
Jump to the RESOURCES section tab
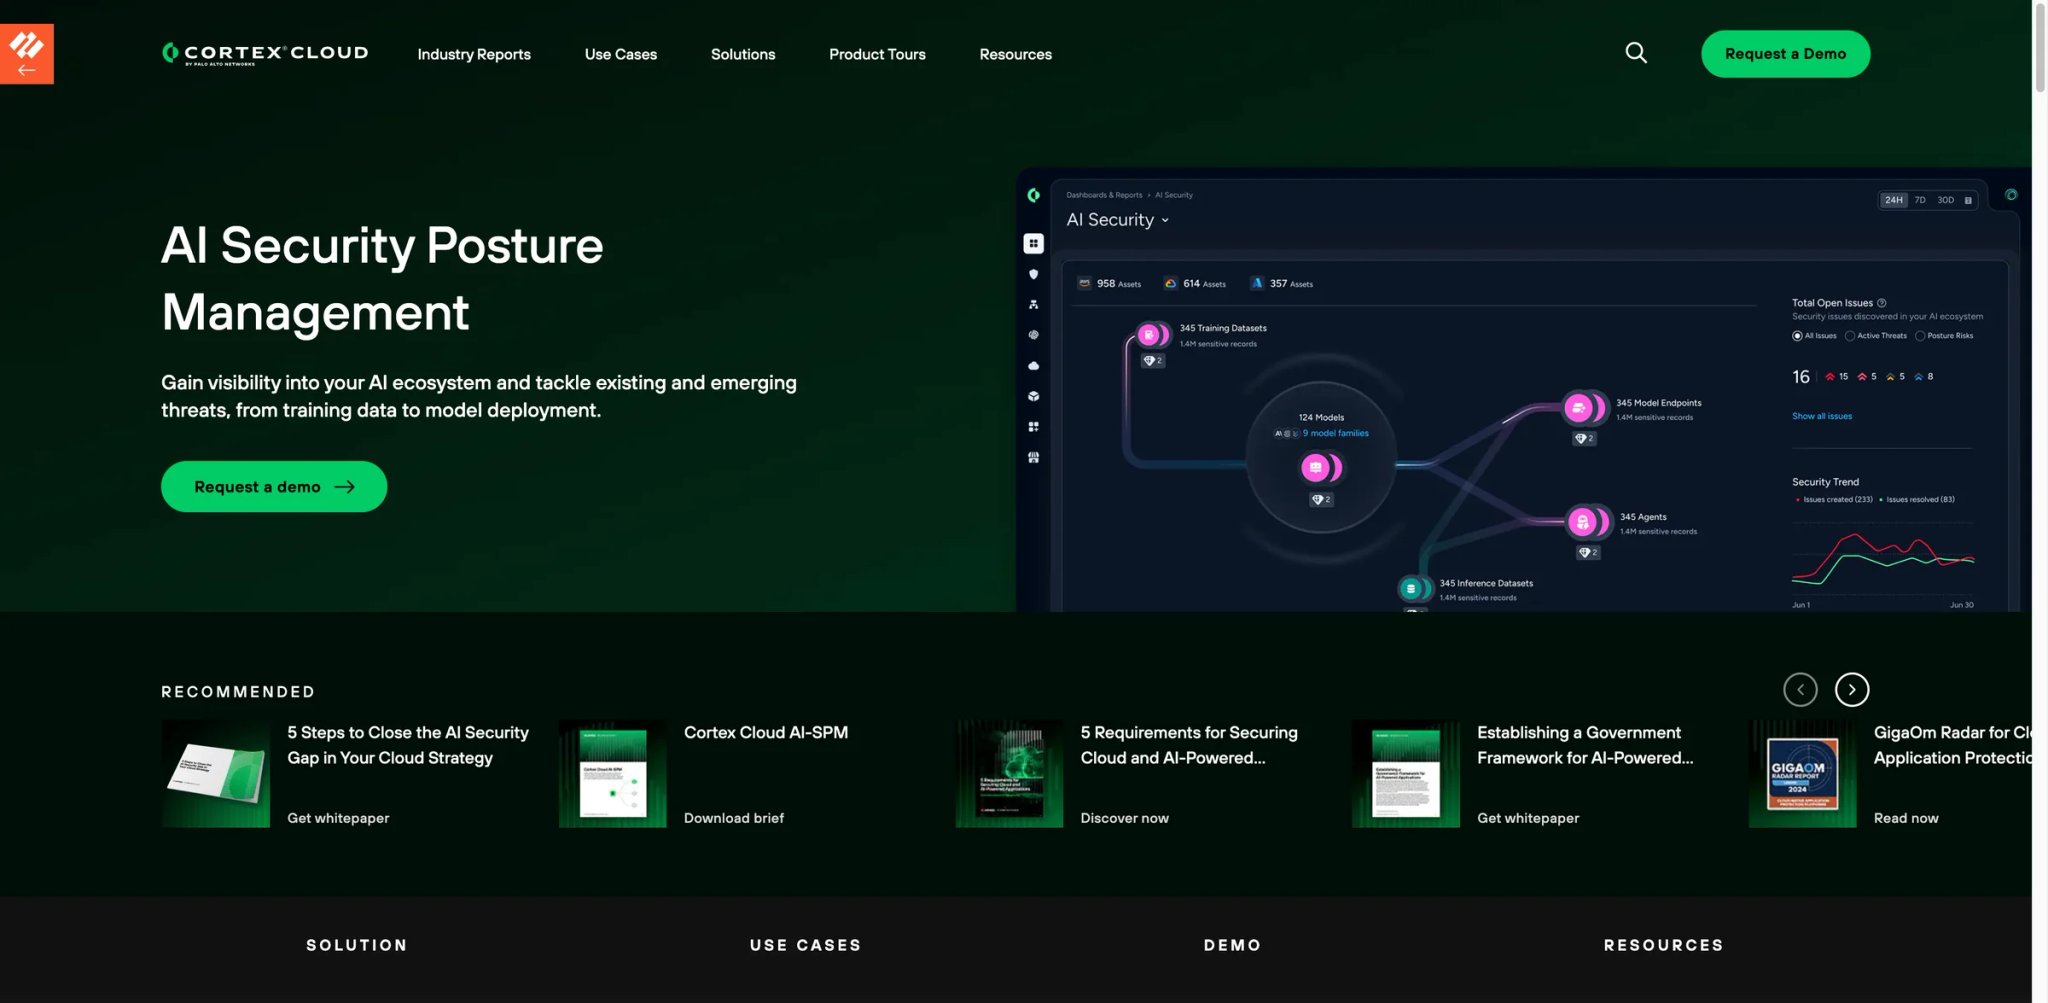point(1664,945)
